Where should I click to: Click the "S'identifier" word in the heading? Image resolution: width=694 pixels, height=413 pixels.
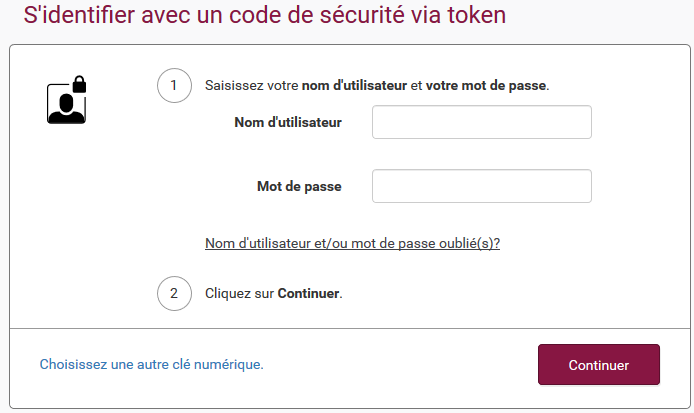click(71, 15)
